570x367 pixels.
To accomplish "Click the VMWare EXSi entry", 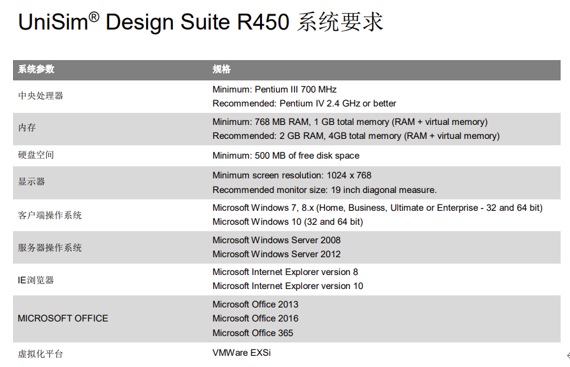I will pos(241,353).
